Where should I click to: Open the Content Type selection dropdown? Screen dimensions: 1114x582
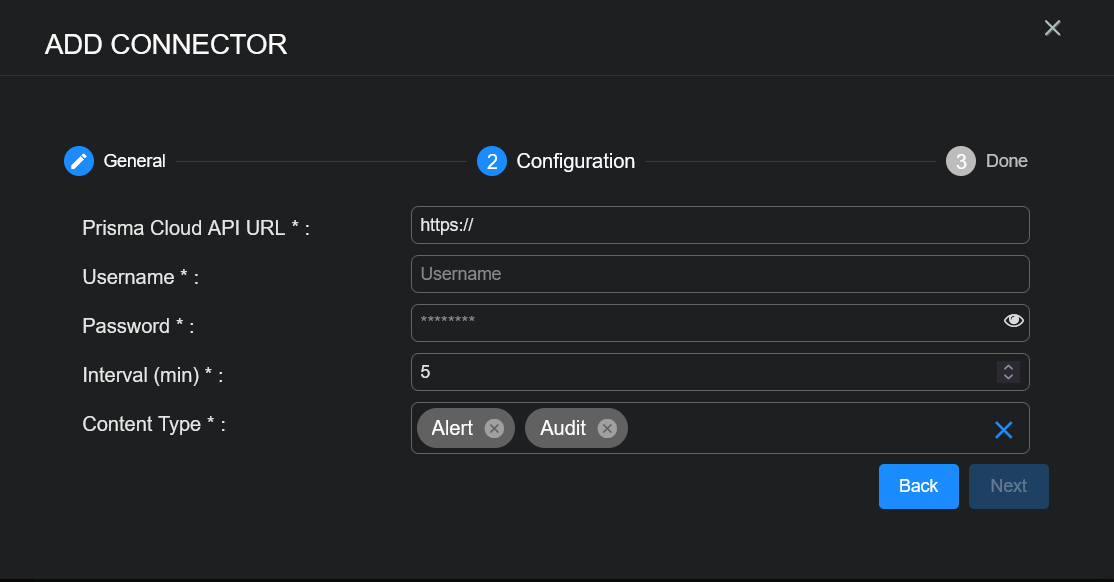pyautogui.click(x=800, y=428)
